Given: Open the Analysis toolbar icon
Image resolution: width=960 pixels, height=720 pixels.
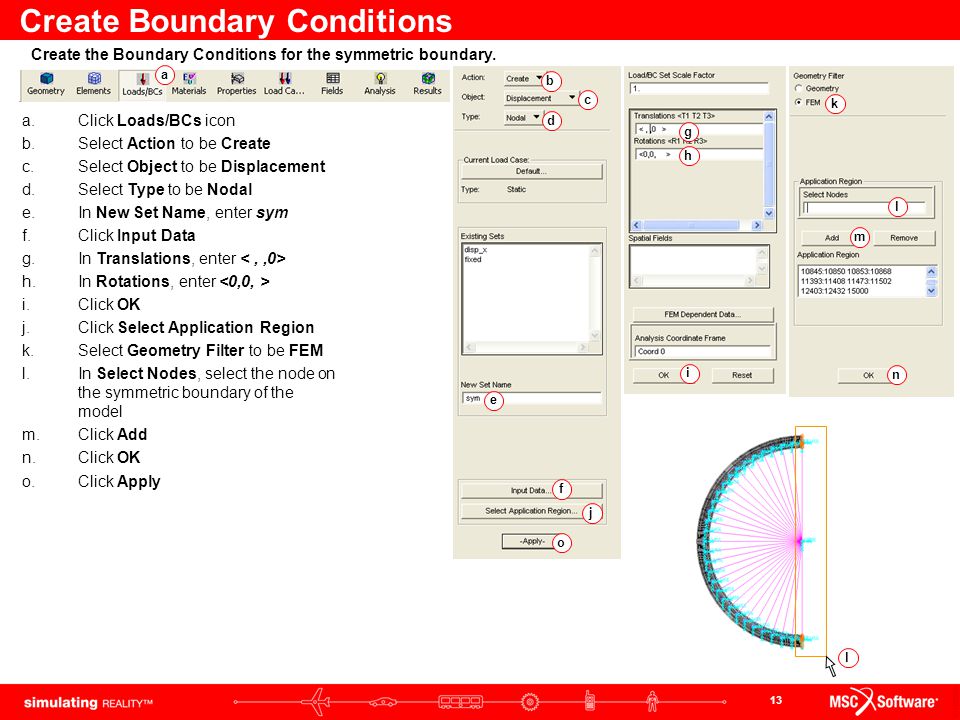Looking at the screenshot, I should tap(380, 84).
